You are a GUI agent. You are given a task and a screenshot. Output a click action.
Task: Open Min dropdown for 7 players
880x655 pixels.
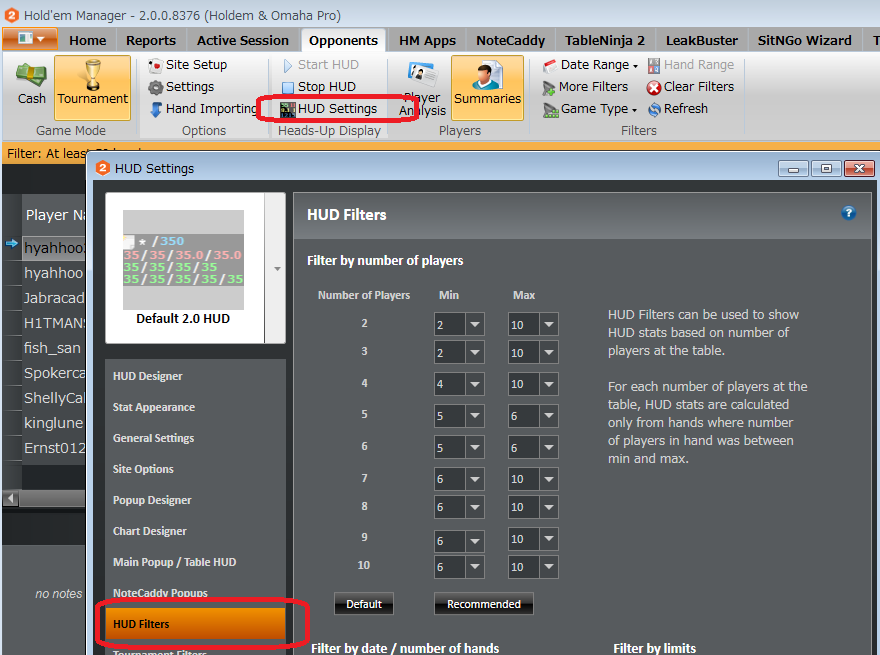[475, 479]
